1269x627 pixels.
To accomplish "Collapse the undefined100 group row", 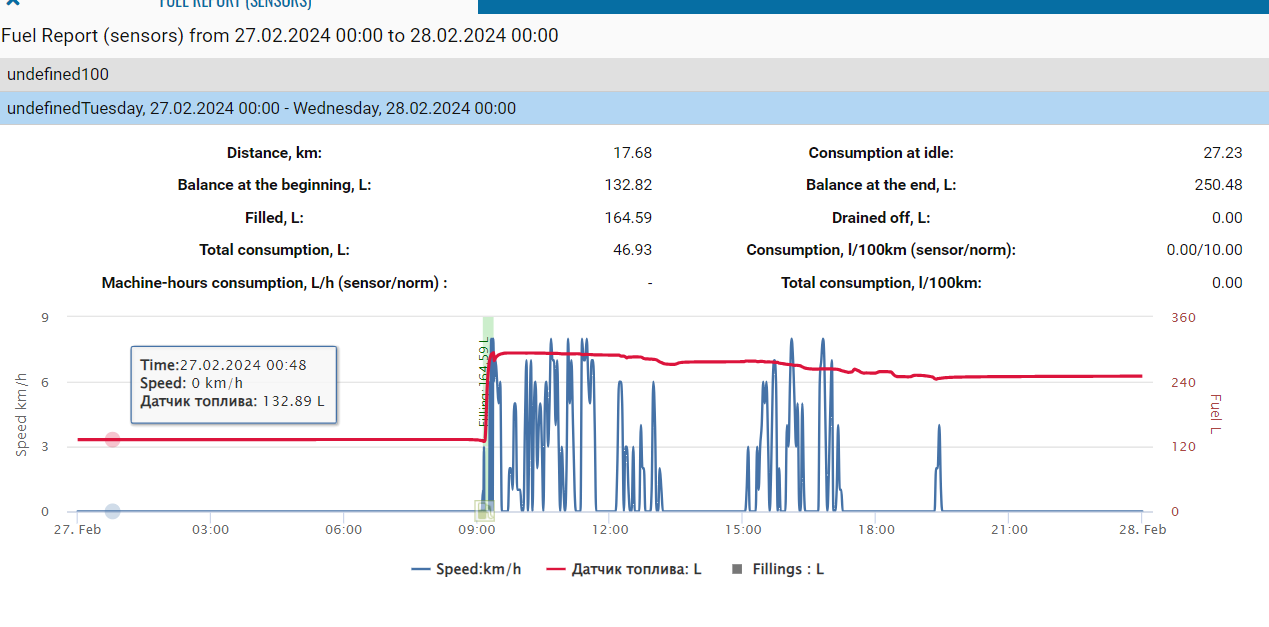I will point(58,74).
